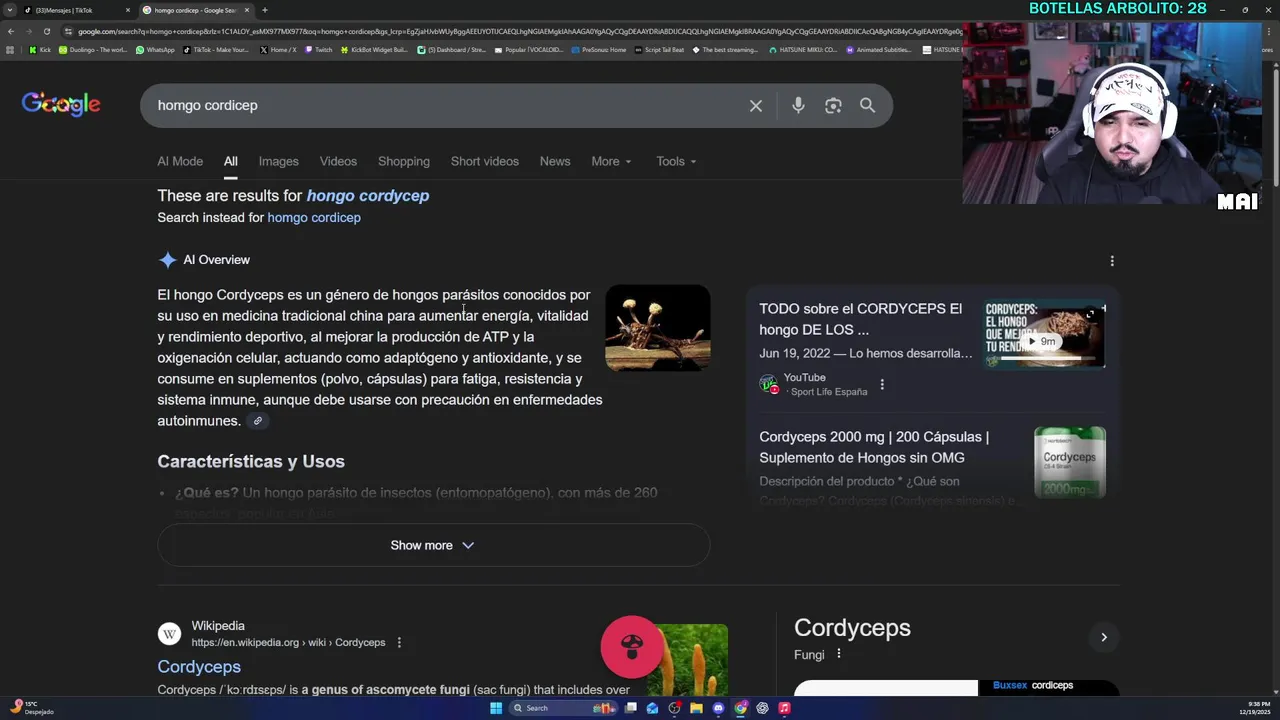Viewport: 1280px width, 720px height.
Task: Open Cordyceps 2000 mg Cápsulas product link
Action: click(874, 447)
